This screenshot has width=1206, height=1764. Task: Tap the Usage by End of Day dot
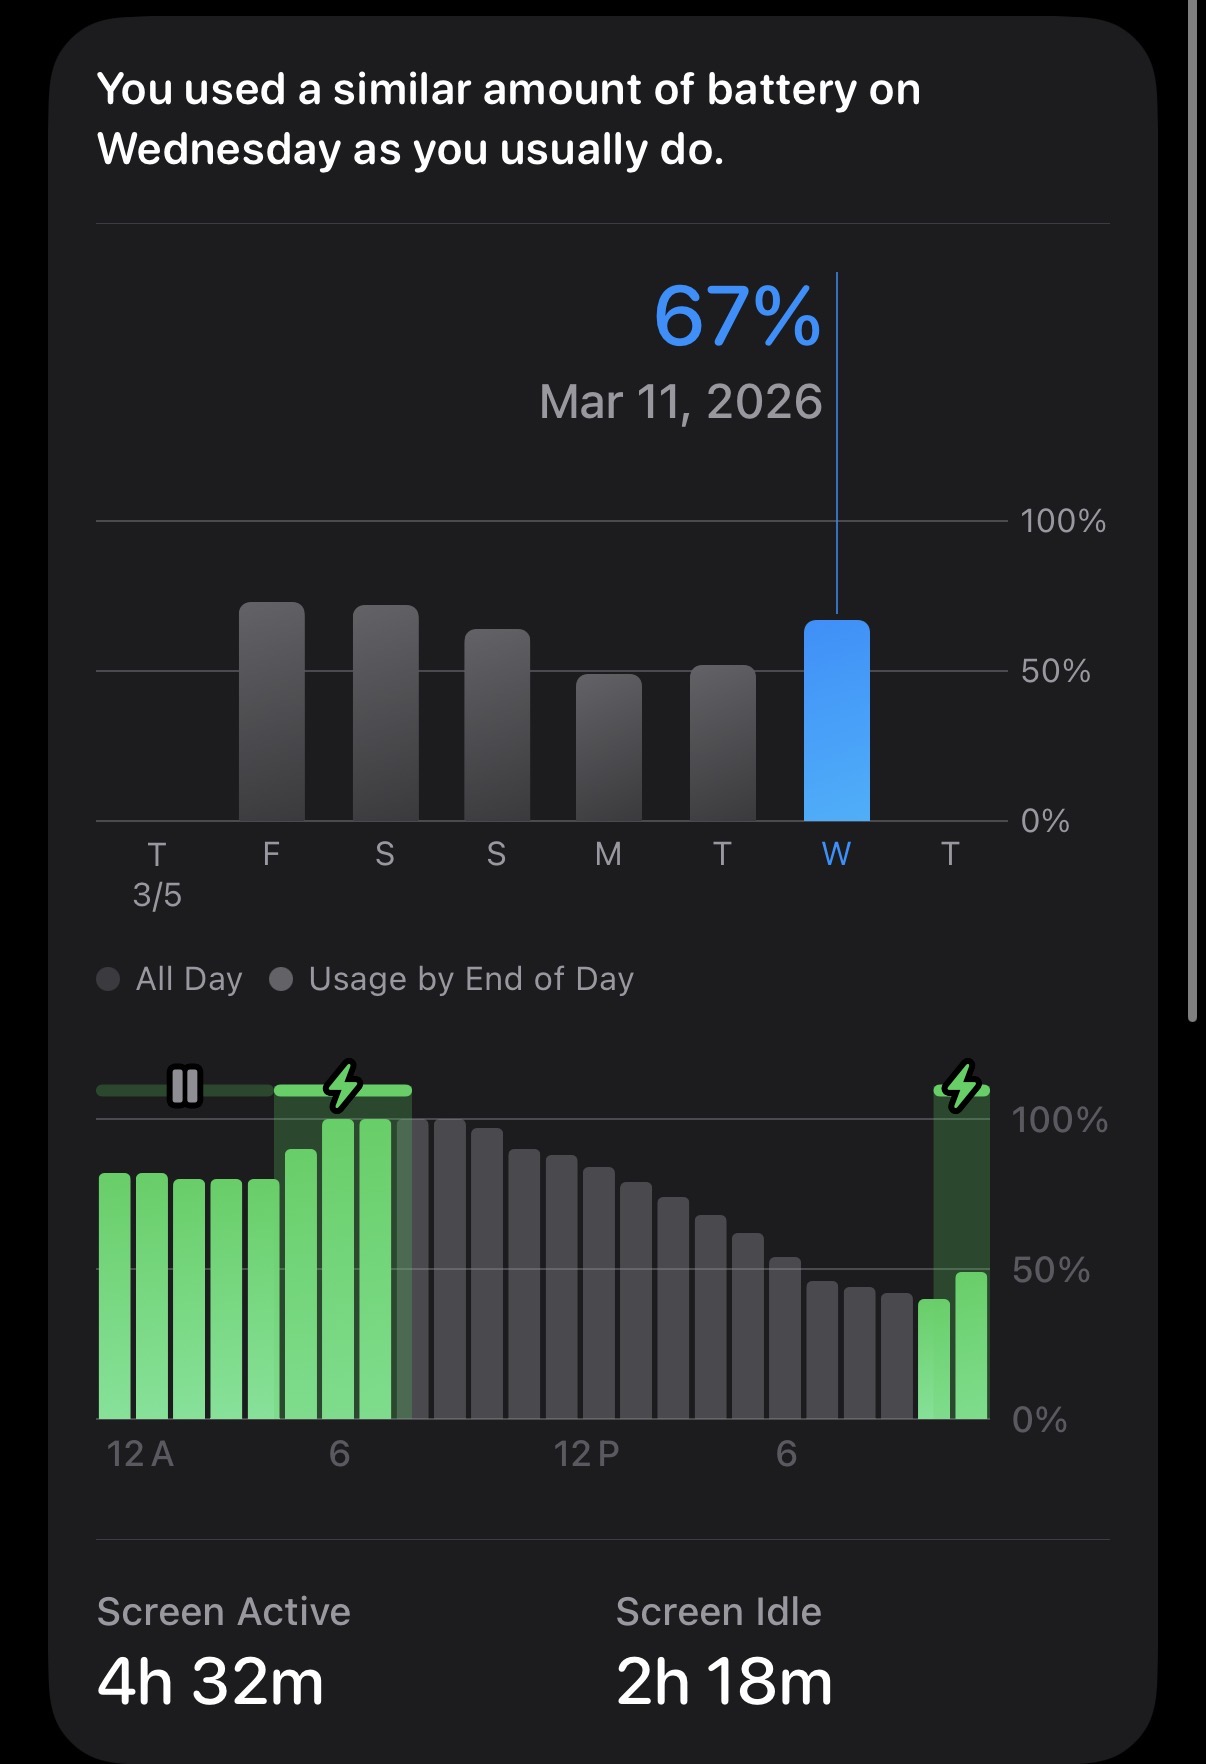click(281, 979)
